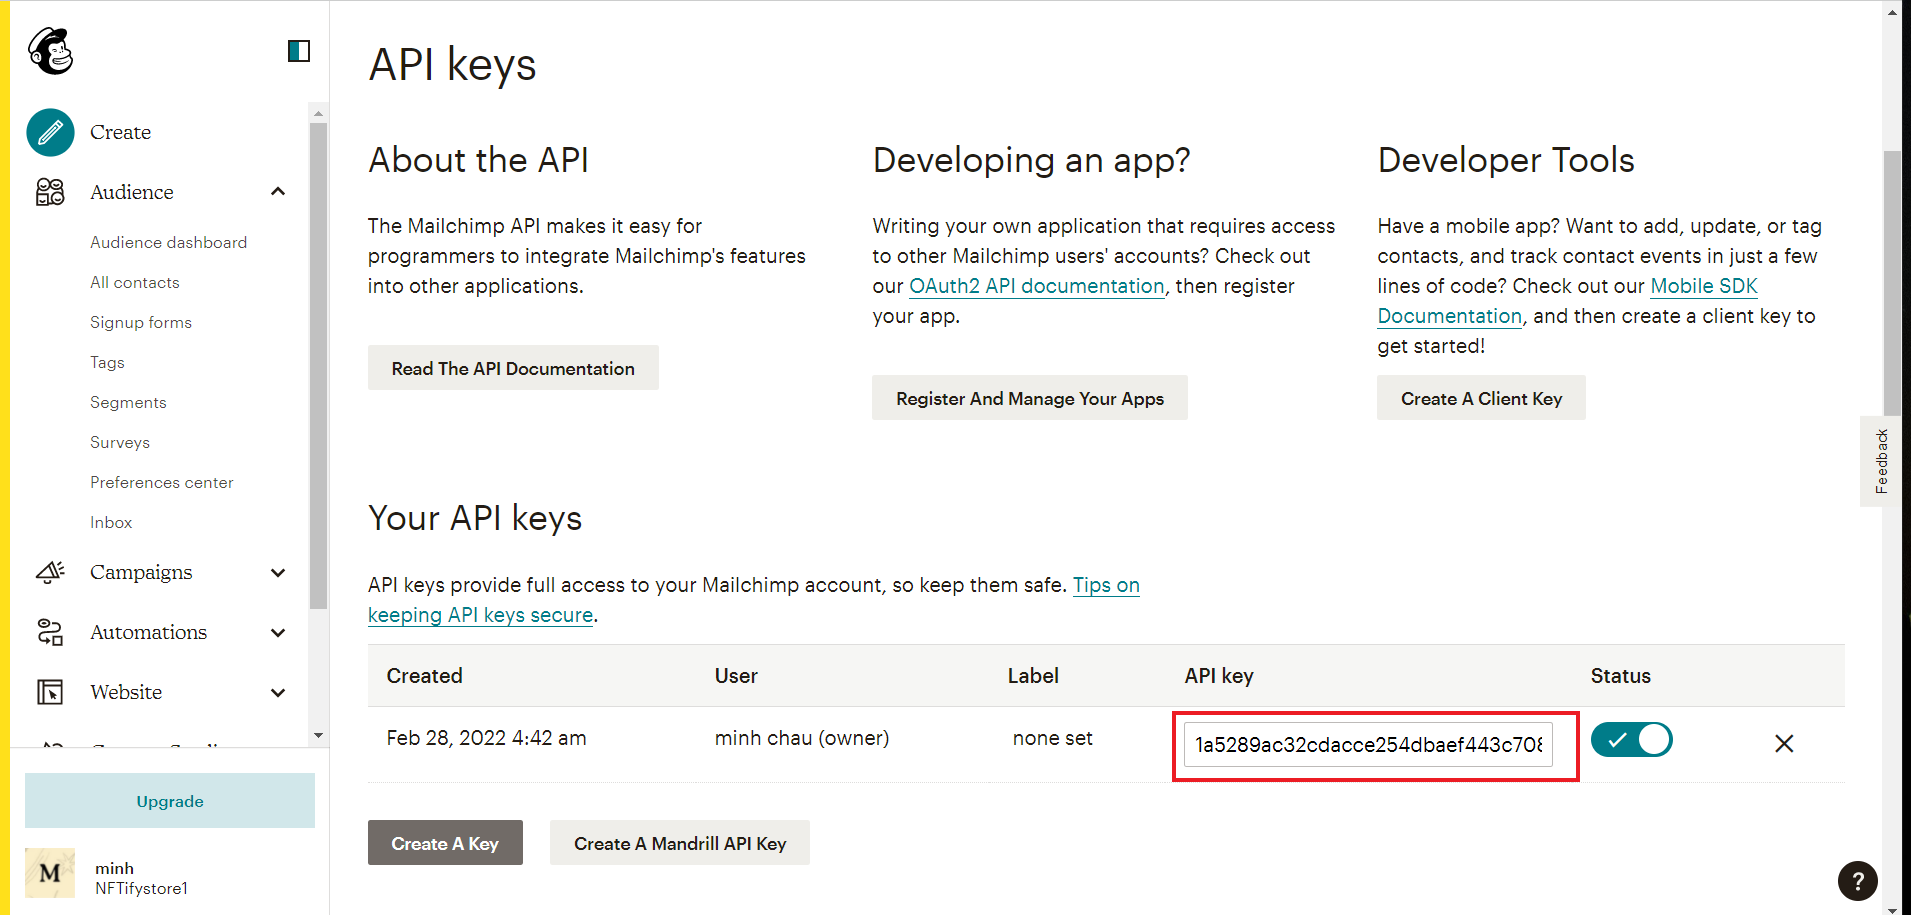Click Register And Manage Your Apps
1911x915 pixels.
coord(1030,398)
